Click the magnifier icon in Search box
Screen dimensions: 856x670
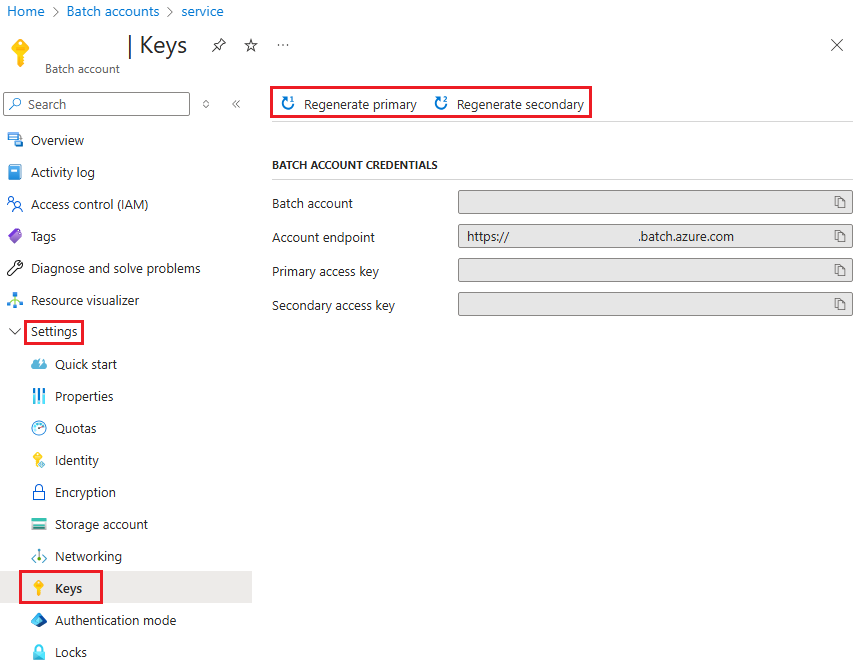[15, 104]
